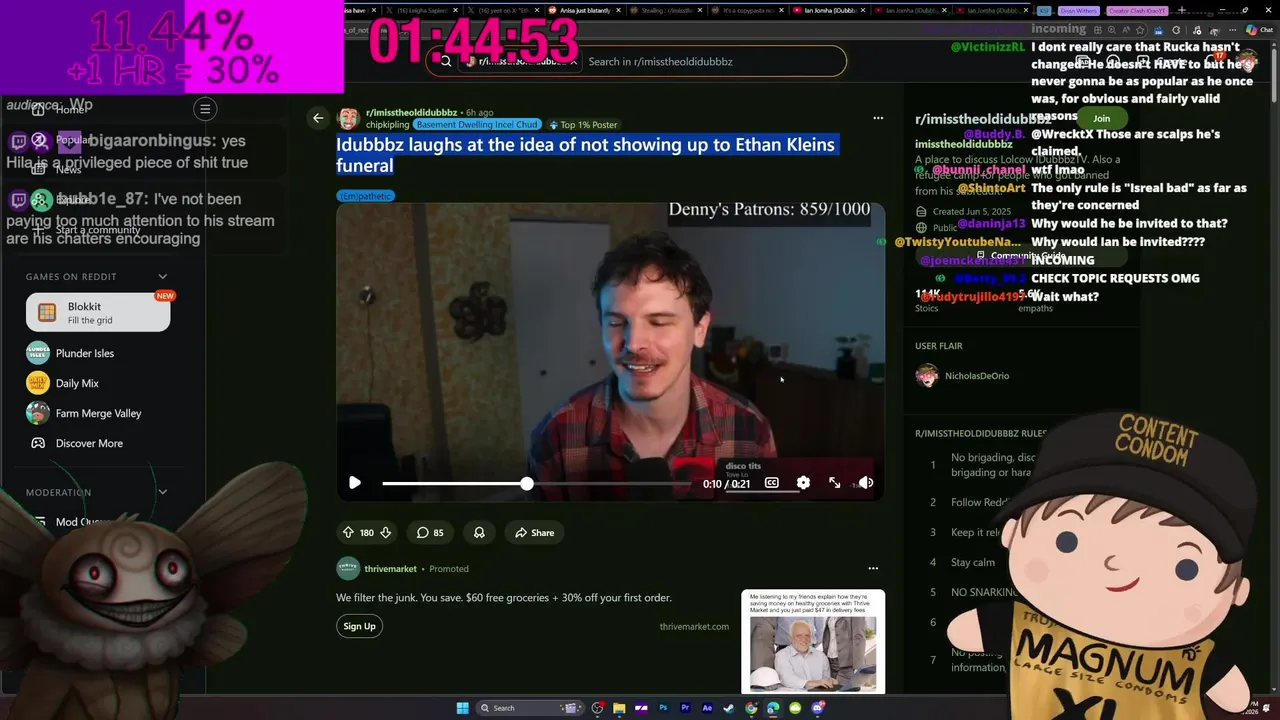Remove the subreddit filter chip from search
1280x720 pixels.
pos(574,62)
